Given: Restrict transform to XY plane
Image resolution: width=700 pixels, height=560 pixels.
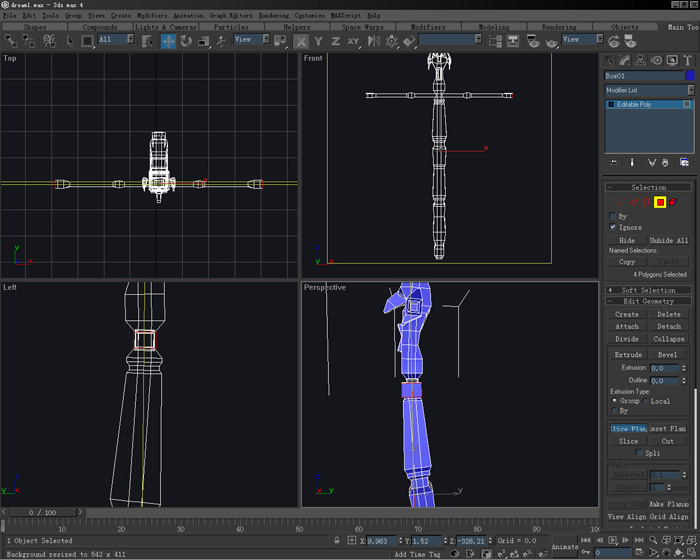Looking at the screenshot, I should (x=353, y=42).
